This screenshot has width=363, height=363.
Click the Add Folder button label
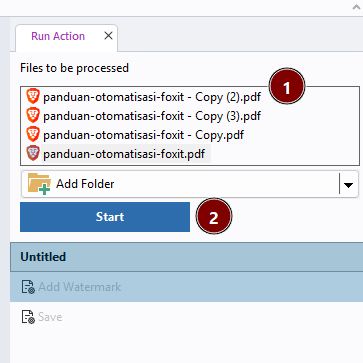pyautogui.click(x=85, y=184)
